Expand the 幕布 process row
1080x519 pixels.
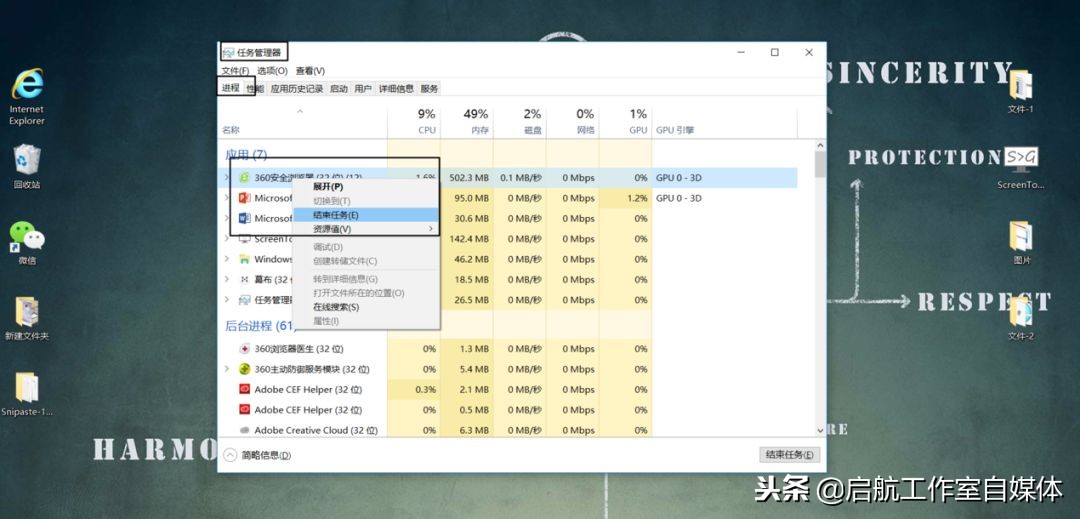pyautogui.click(x=227, y=279)
